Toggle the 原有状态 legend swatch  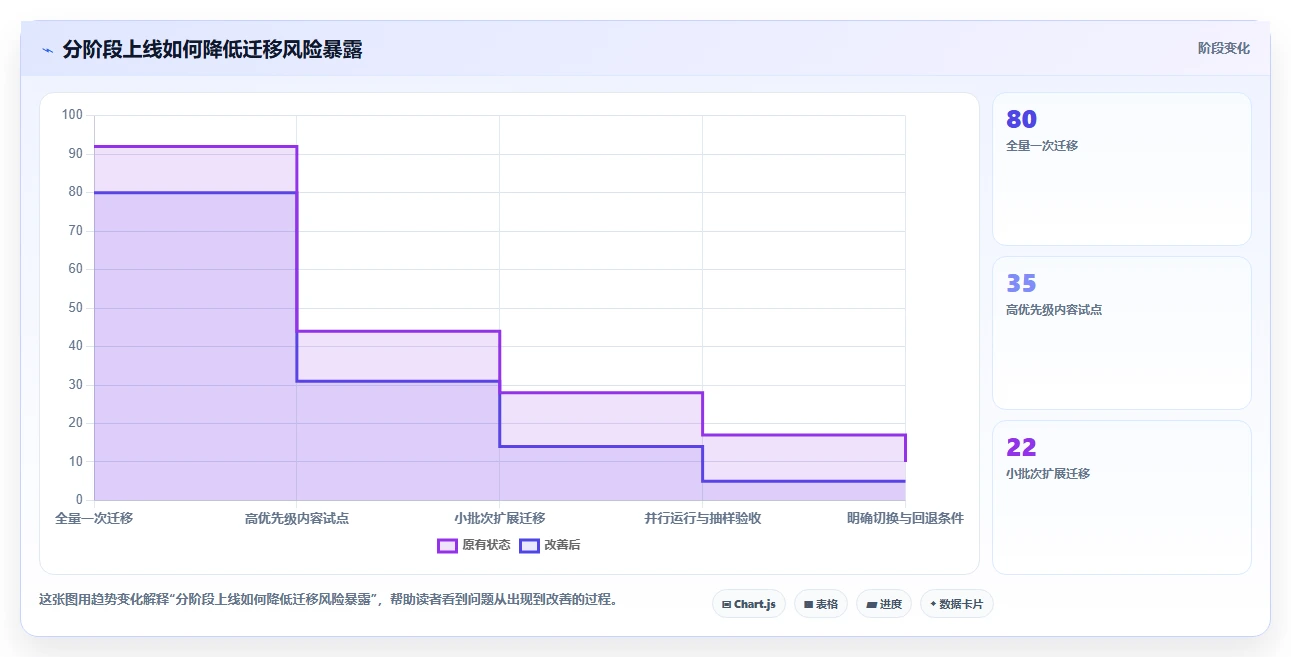coord(447,545)
